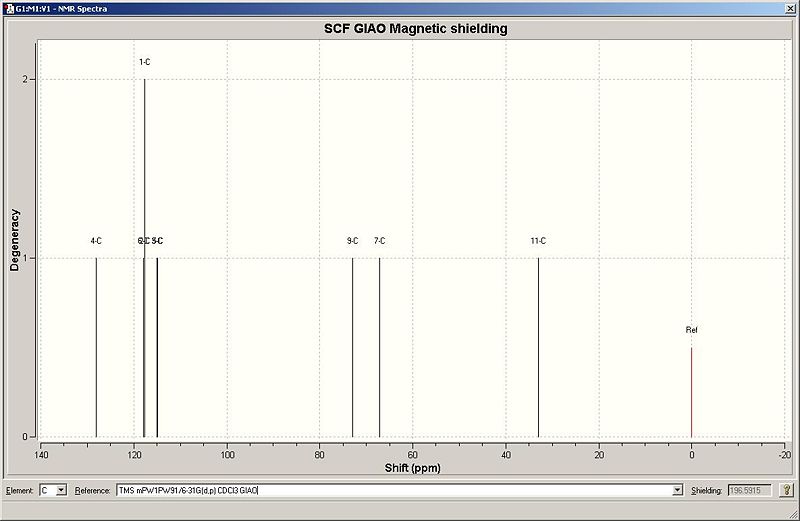Click the Element label
The height and width of the screenshot is (521, 800).
coord(20,490)
